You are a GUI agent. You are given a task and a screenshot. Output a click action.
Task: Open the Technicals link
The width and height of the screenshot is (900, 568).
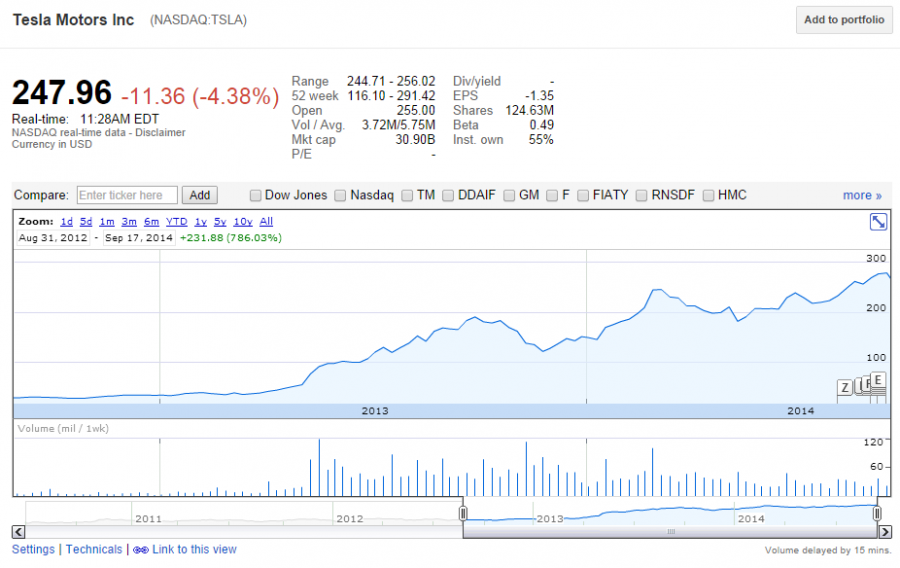click(x=94, y=549)
